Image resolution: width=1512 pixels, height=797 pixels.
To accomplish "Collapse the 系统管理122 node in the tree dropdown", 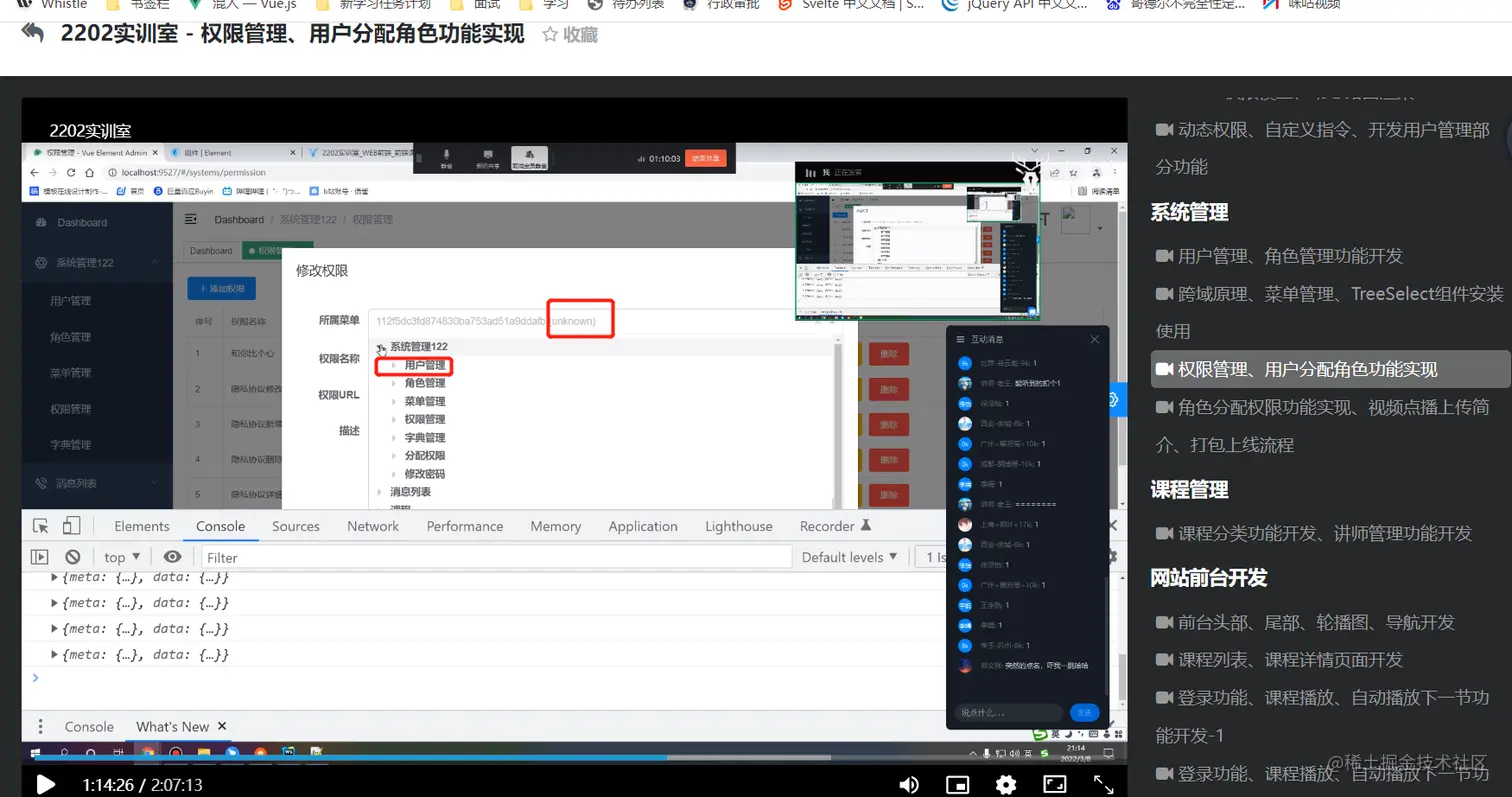I will click(381, 347).
